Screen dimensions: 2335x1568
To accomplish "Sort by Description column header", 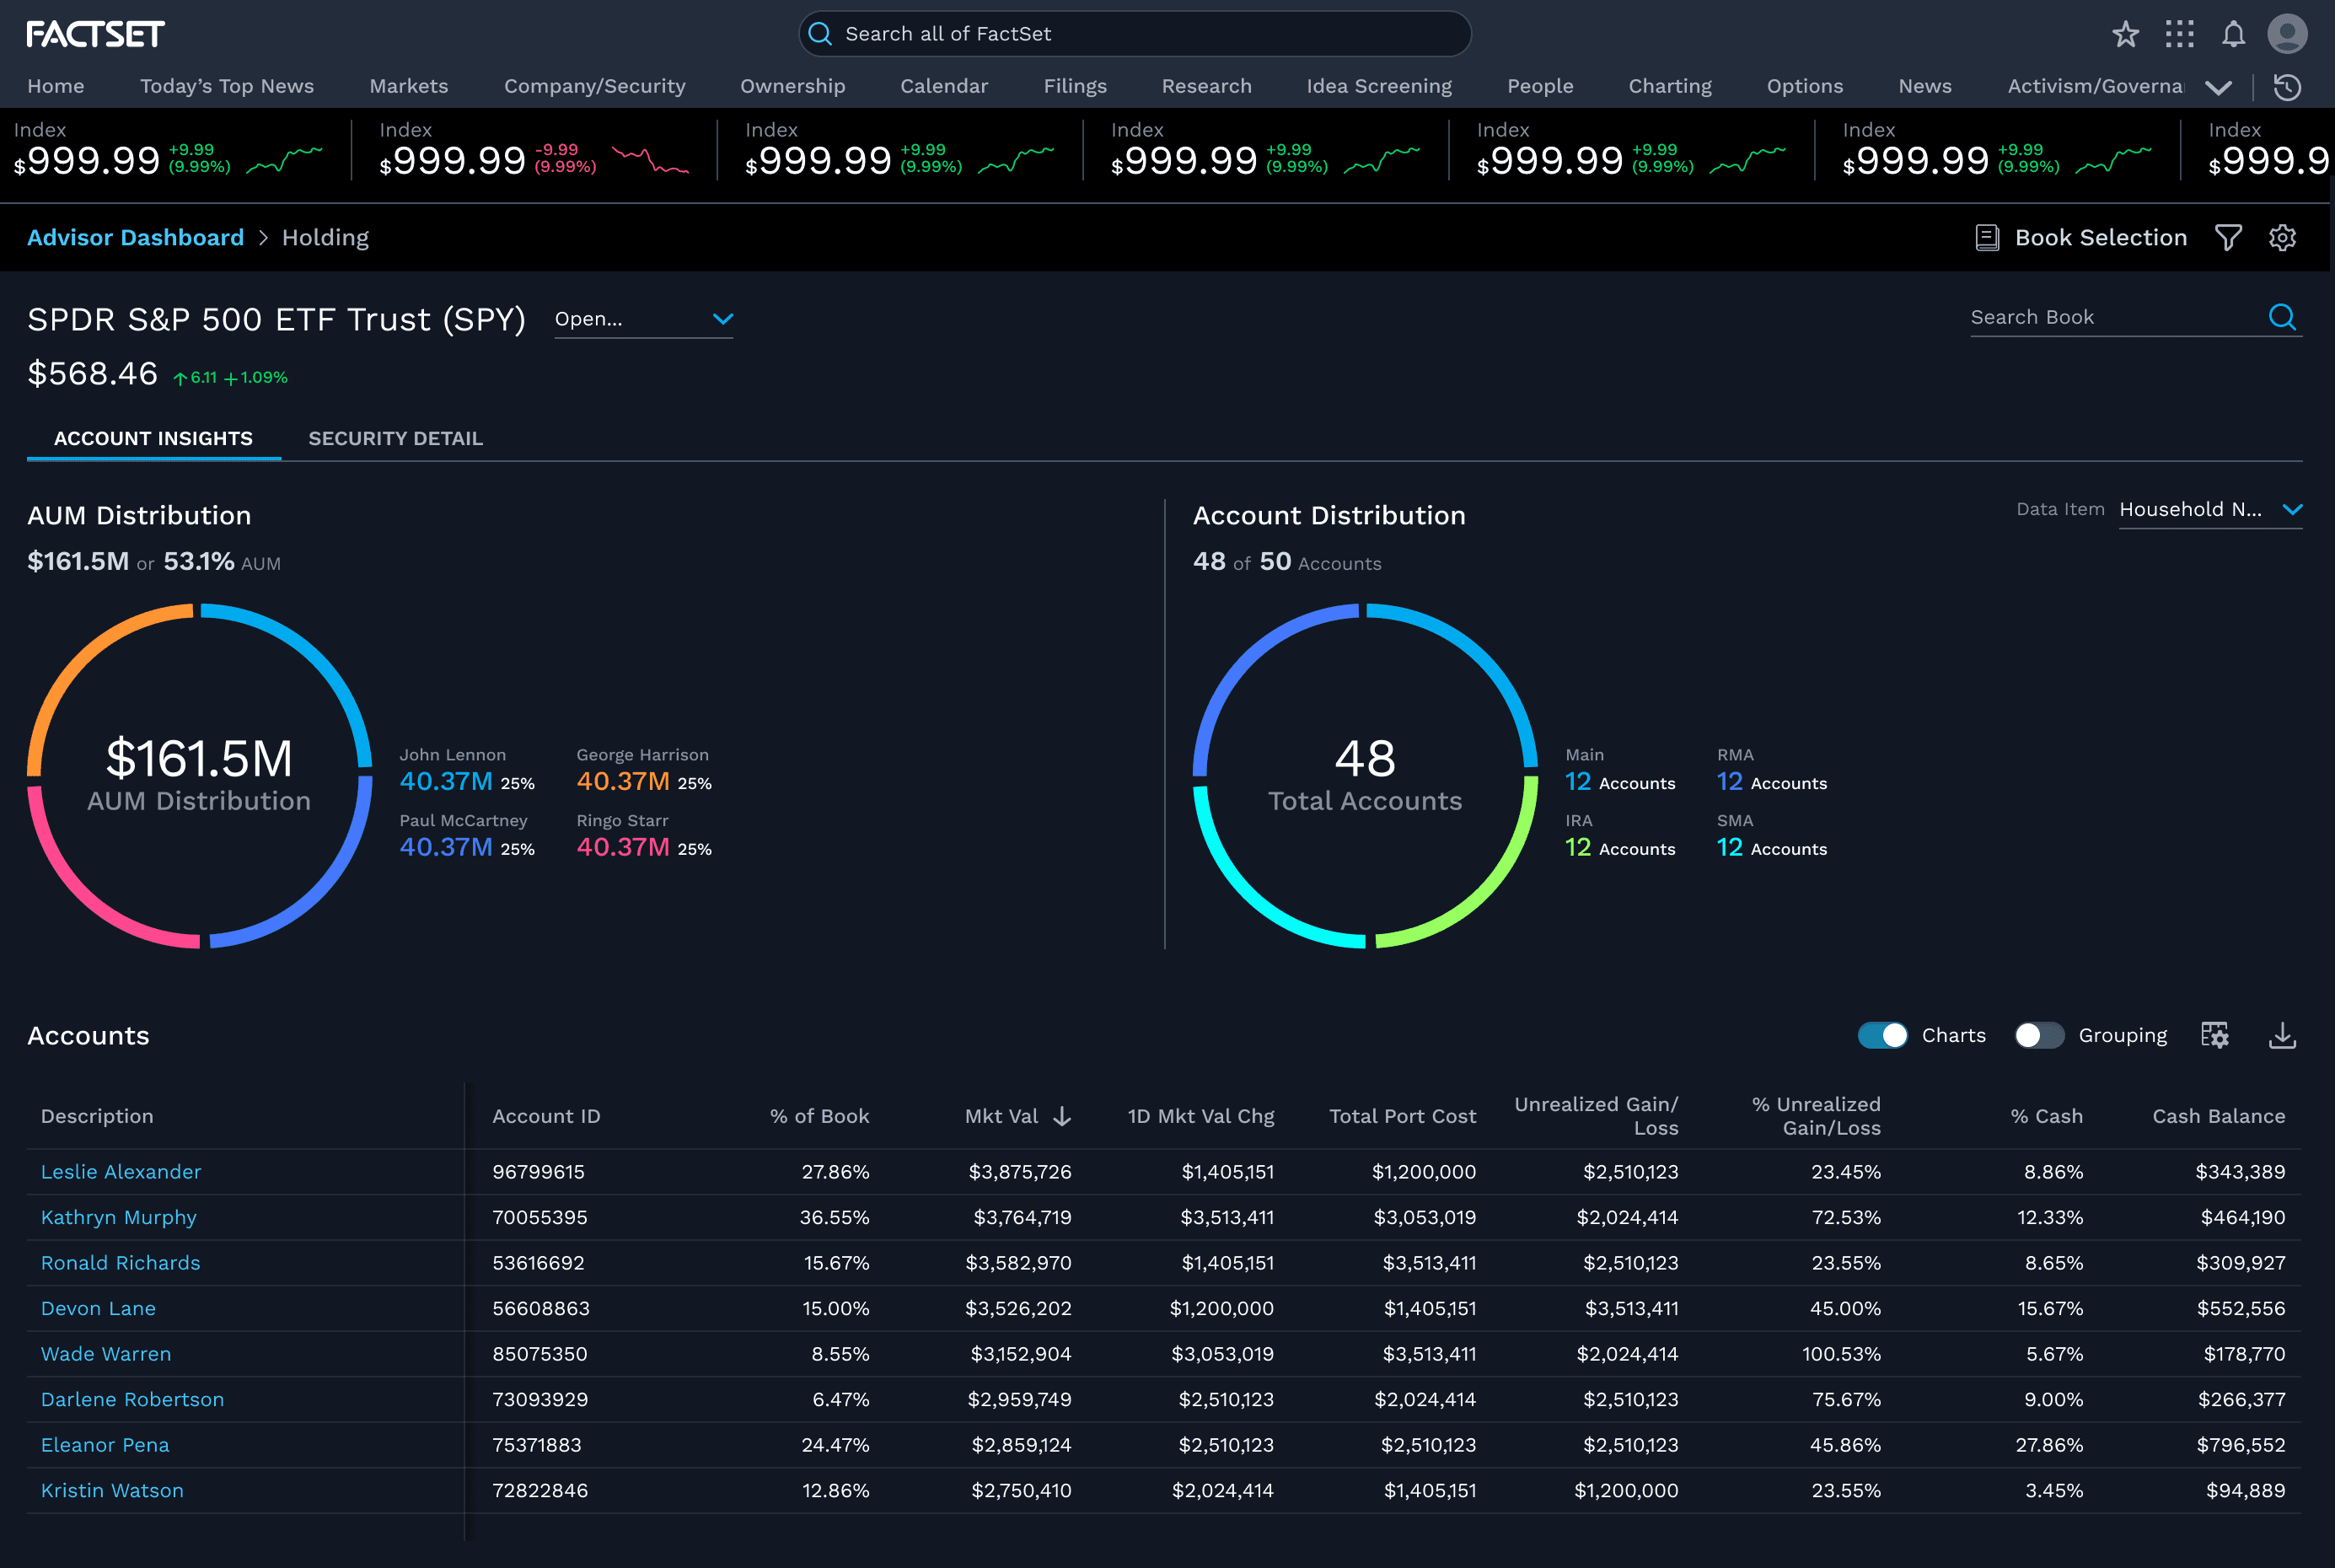I will coord(97,1116).
